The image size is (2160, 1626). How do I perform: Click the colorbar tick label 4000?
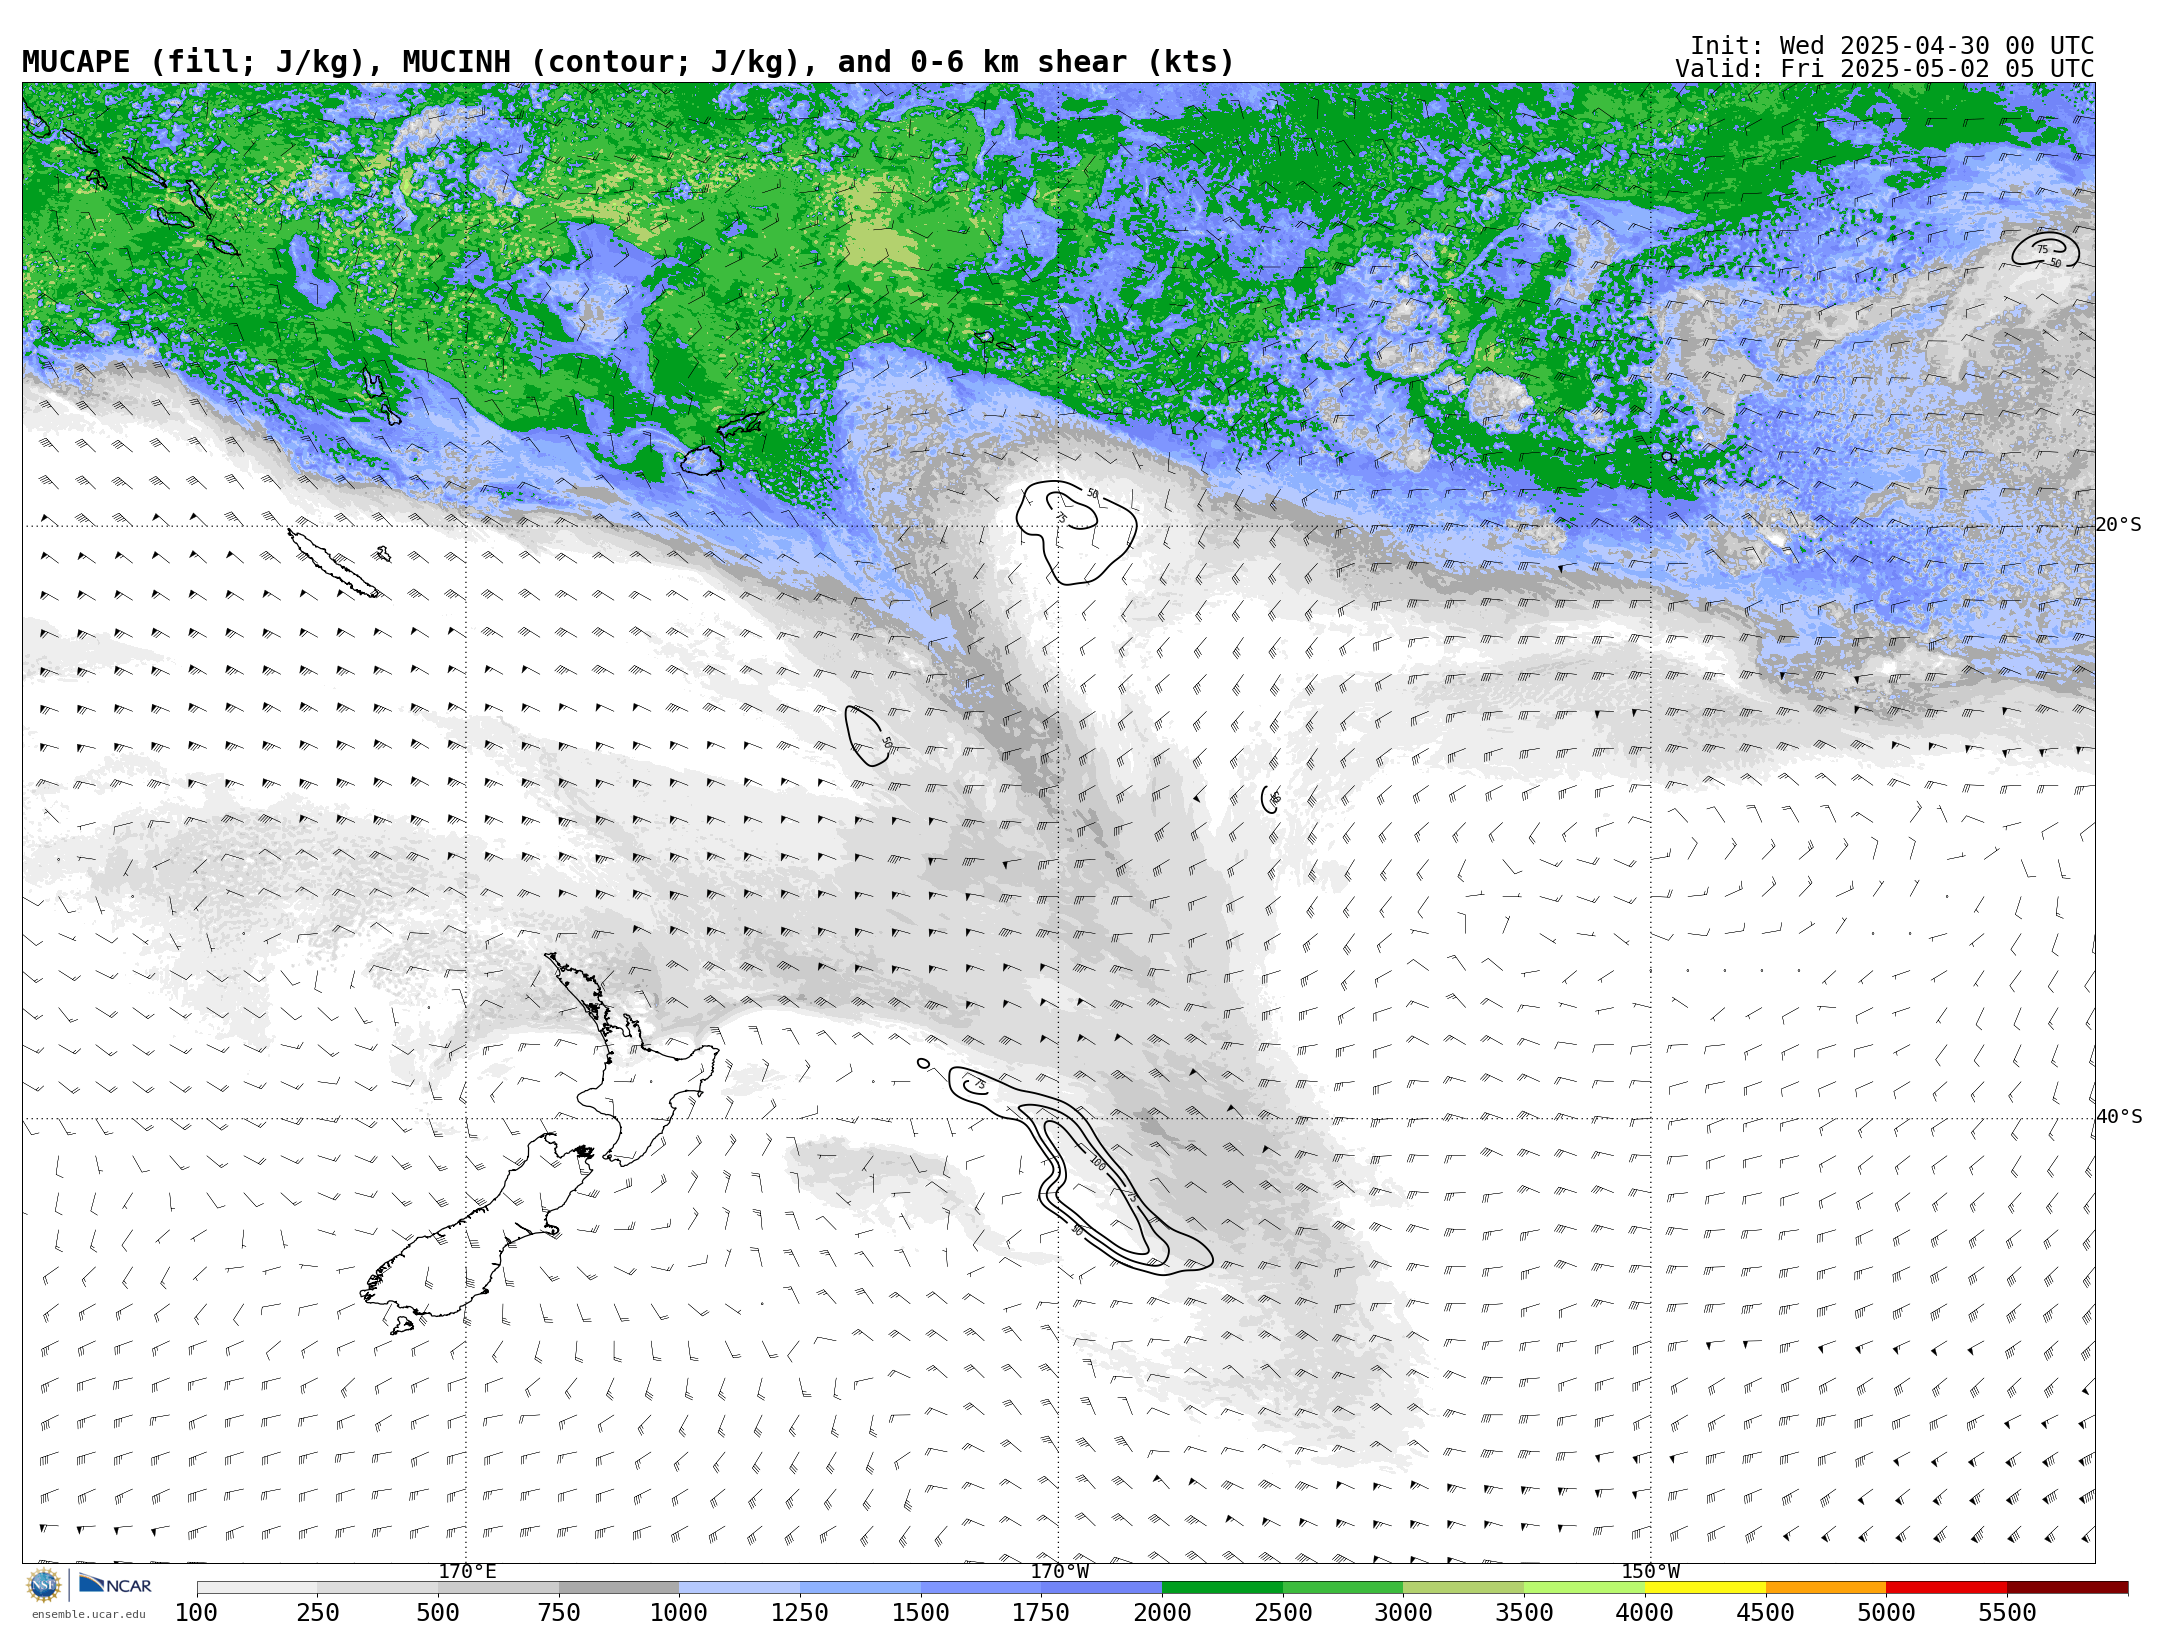1645,1613
